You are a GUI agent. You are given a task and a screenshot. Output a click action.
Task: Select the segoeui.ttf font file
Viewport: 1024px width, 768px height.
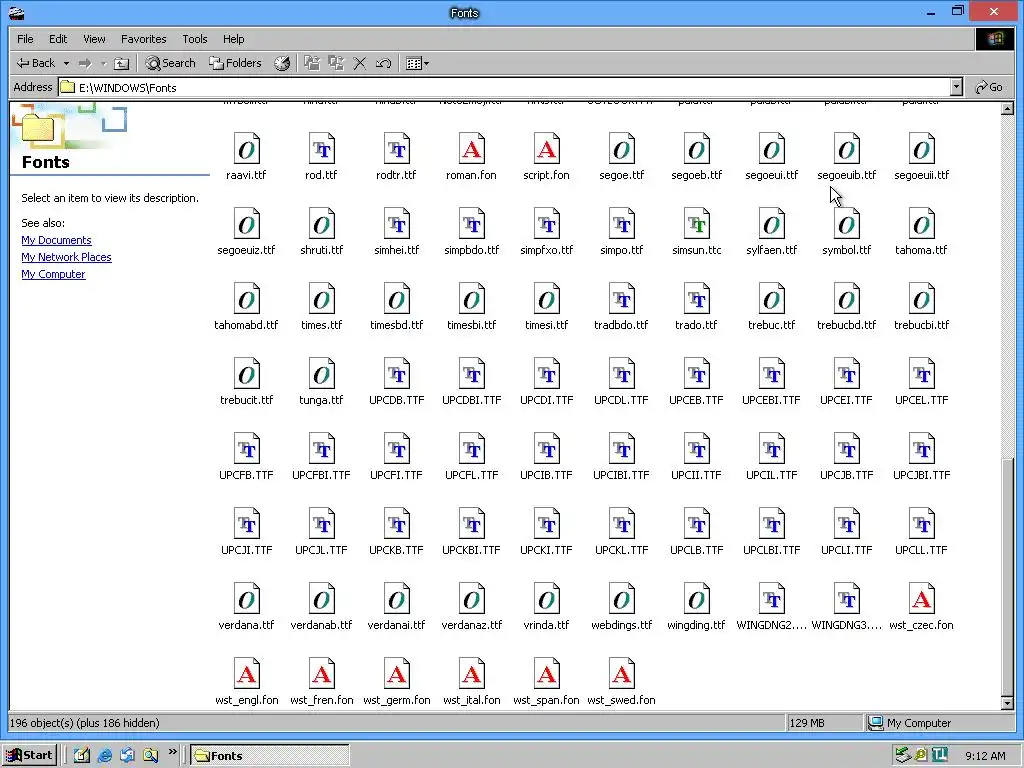(772, 157)
